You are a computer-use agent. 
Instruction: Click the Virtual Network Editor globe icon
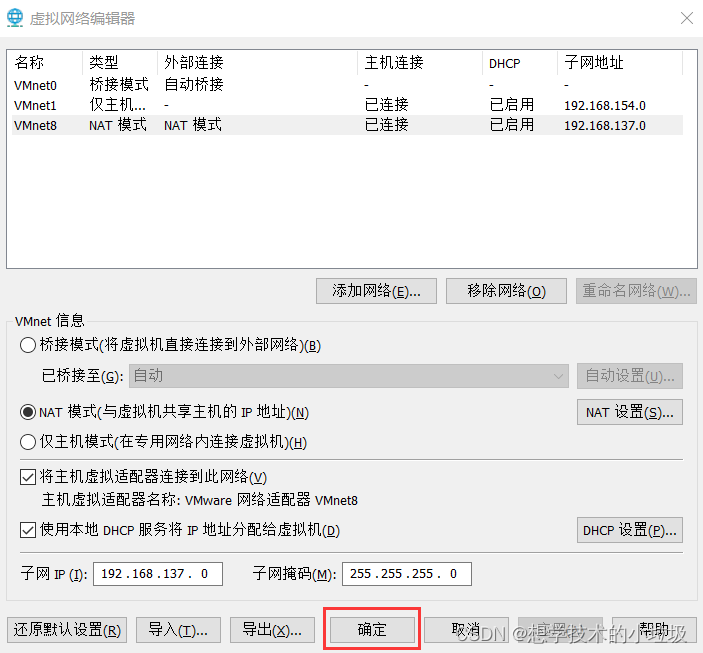(15, 18)
